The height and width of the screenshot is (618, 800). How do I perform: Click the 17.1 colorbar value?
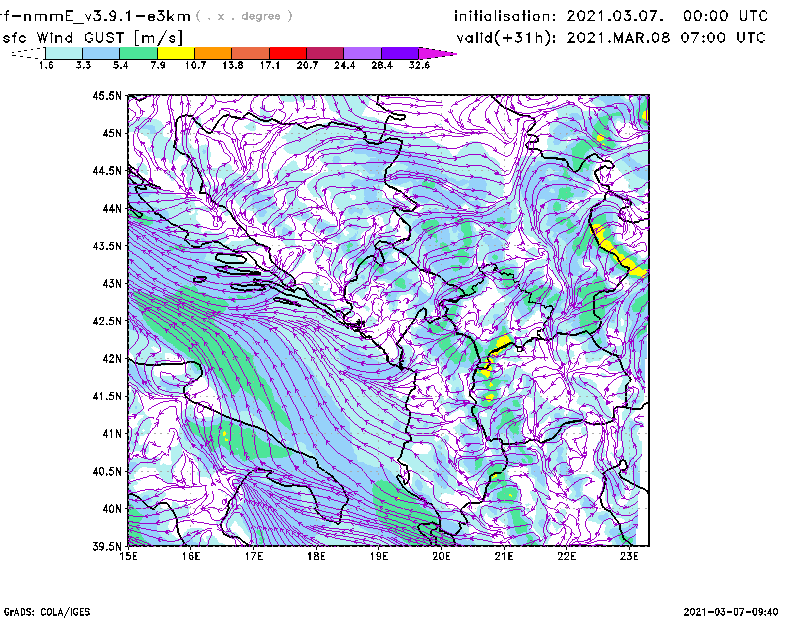pos(269,65)
